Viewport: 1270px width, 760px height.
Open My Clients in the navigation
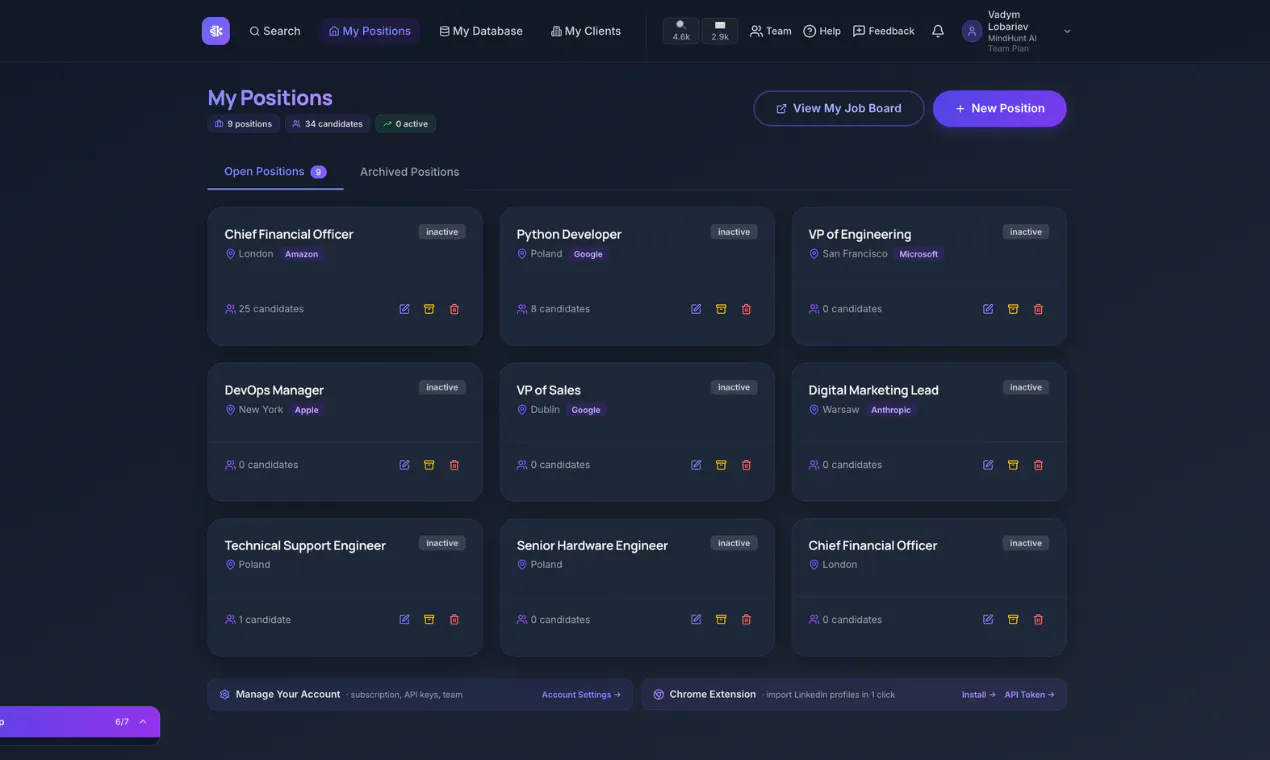coord(586,31)
